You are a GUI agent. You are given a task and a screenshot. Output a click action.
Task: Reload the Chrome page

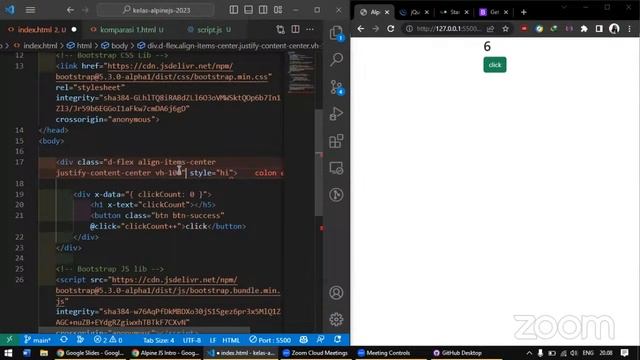pos(391,29)
